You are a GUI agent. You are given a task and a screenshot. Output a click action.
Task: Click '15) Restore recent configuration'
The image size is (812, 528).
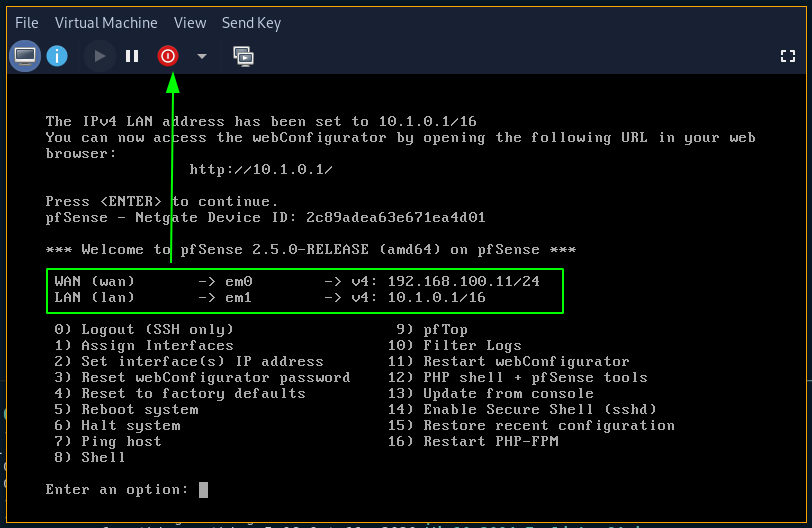point(531,426)
